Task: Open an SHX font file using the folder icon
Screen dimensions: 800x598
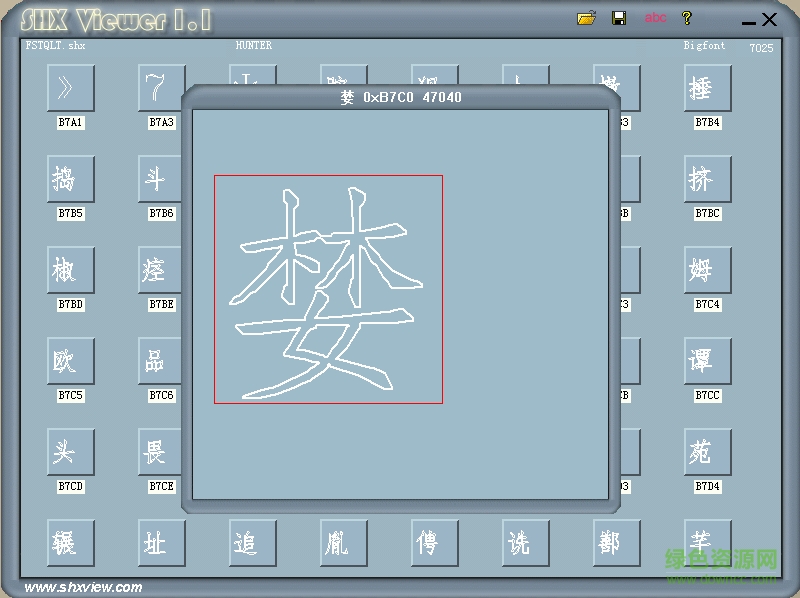Action: (x=588, y=17)
